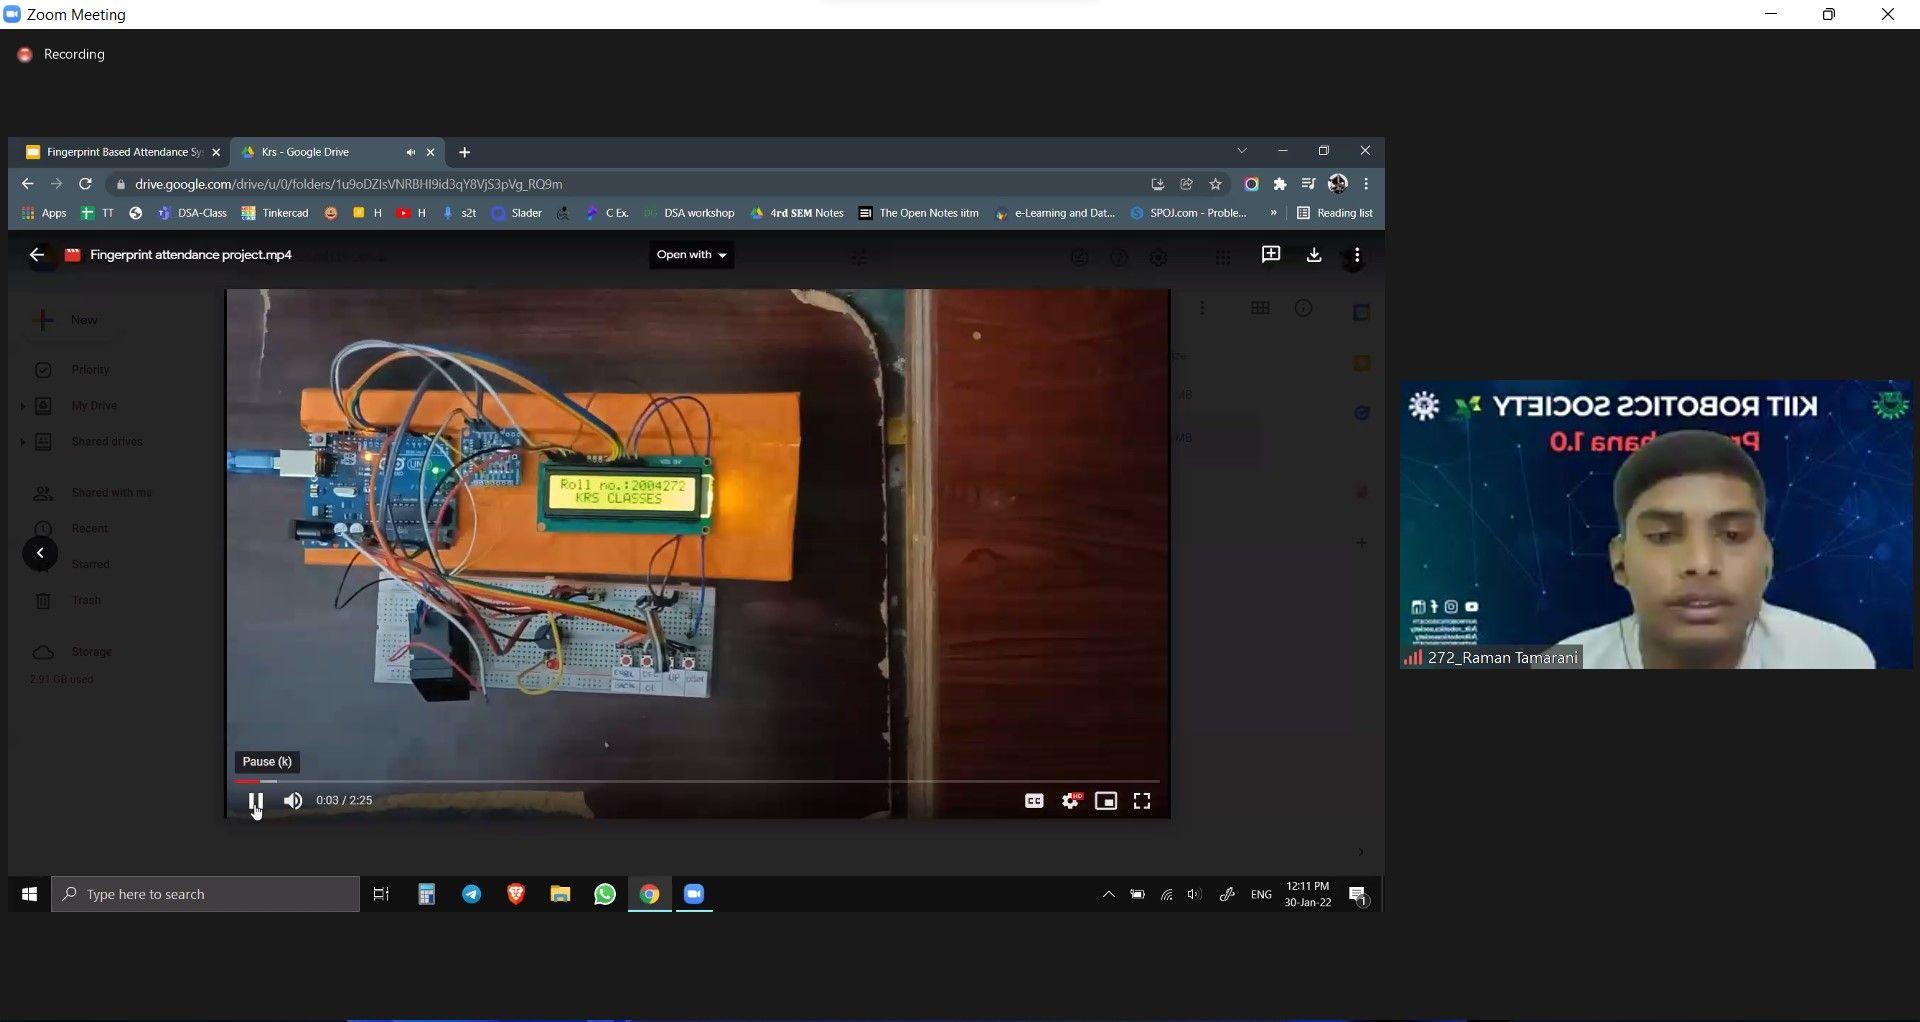
Task: Open Chrome three-dot menu
Action: click(x=1366, y=184)
